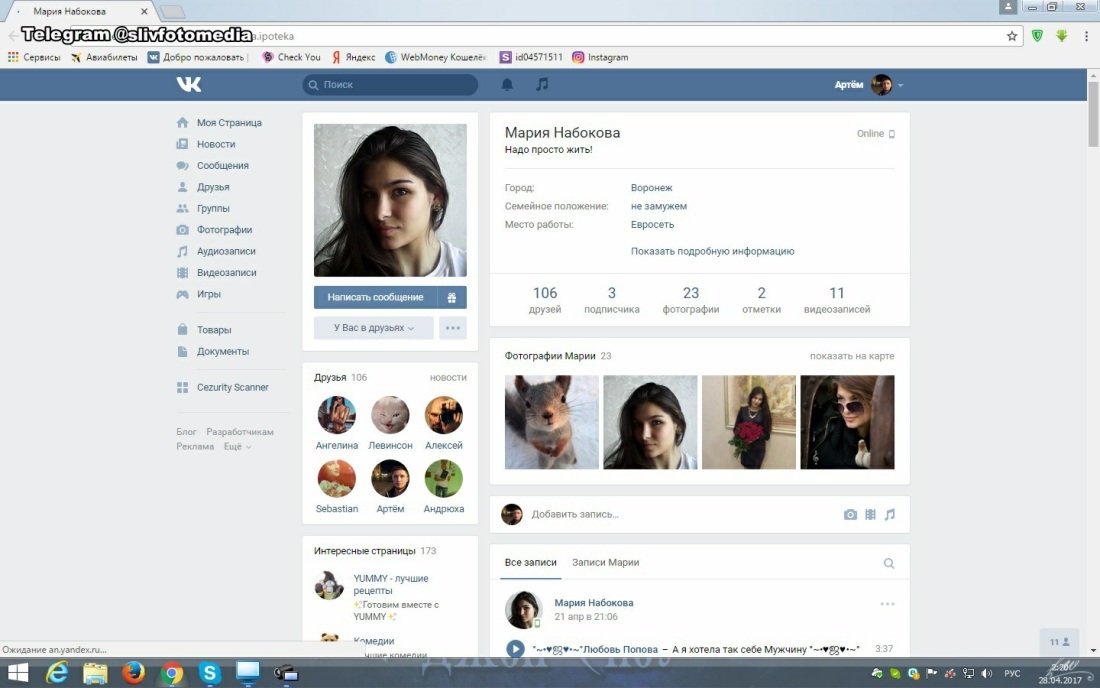
Task: Click the gift icon next to message button
Action: pyautogui.click(x=452, y=297)
